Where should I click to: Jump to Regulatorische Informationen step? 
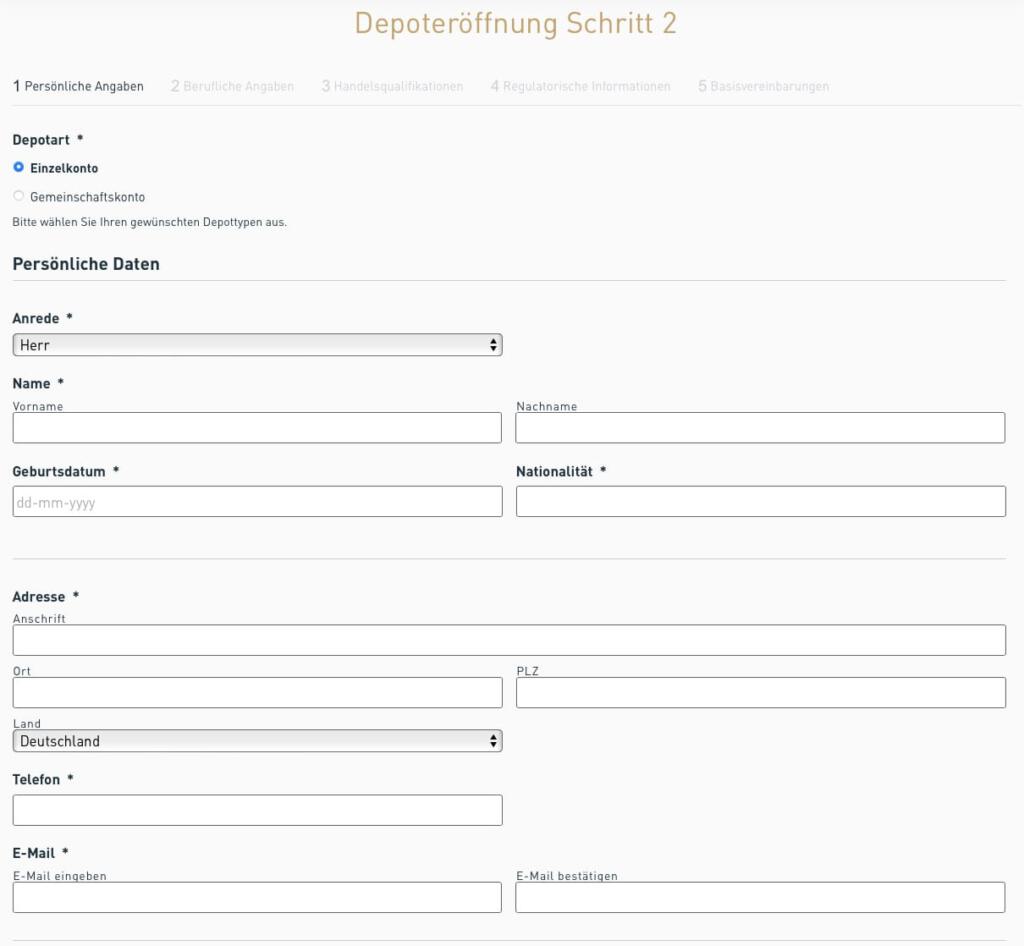[x=579, y=86]
